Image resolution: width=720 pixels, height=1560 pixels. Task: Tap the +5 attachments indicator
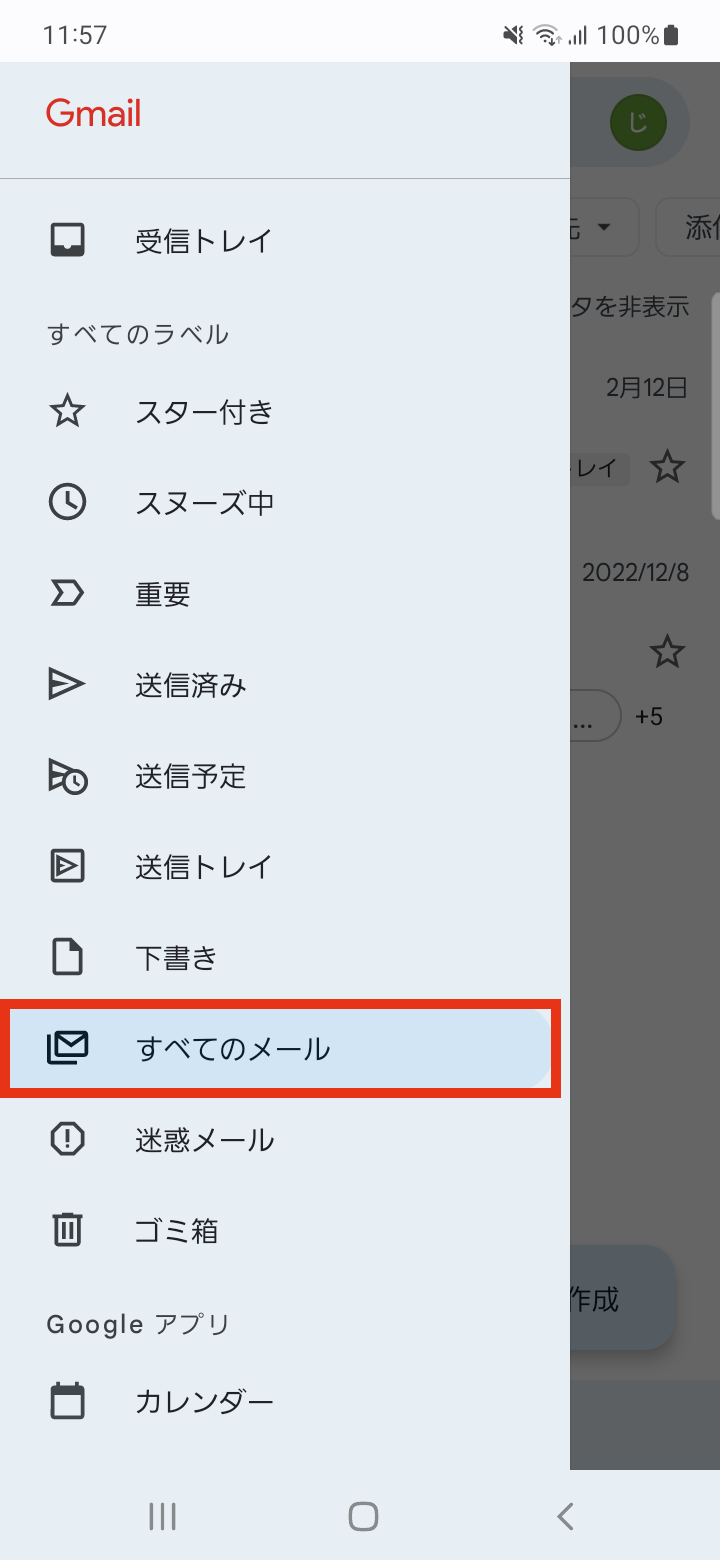(x=649, y=716)
